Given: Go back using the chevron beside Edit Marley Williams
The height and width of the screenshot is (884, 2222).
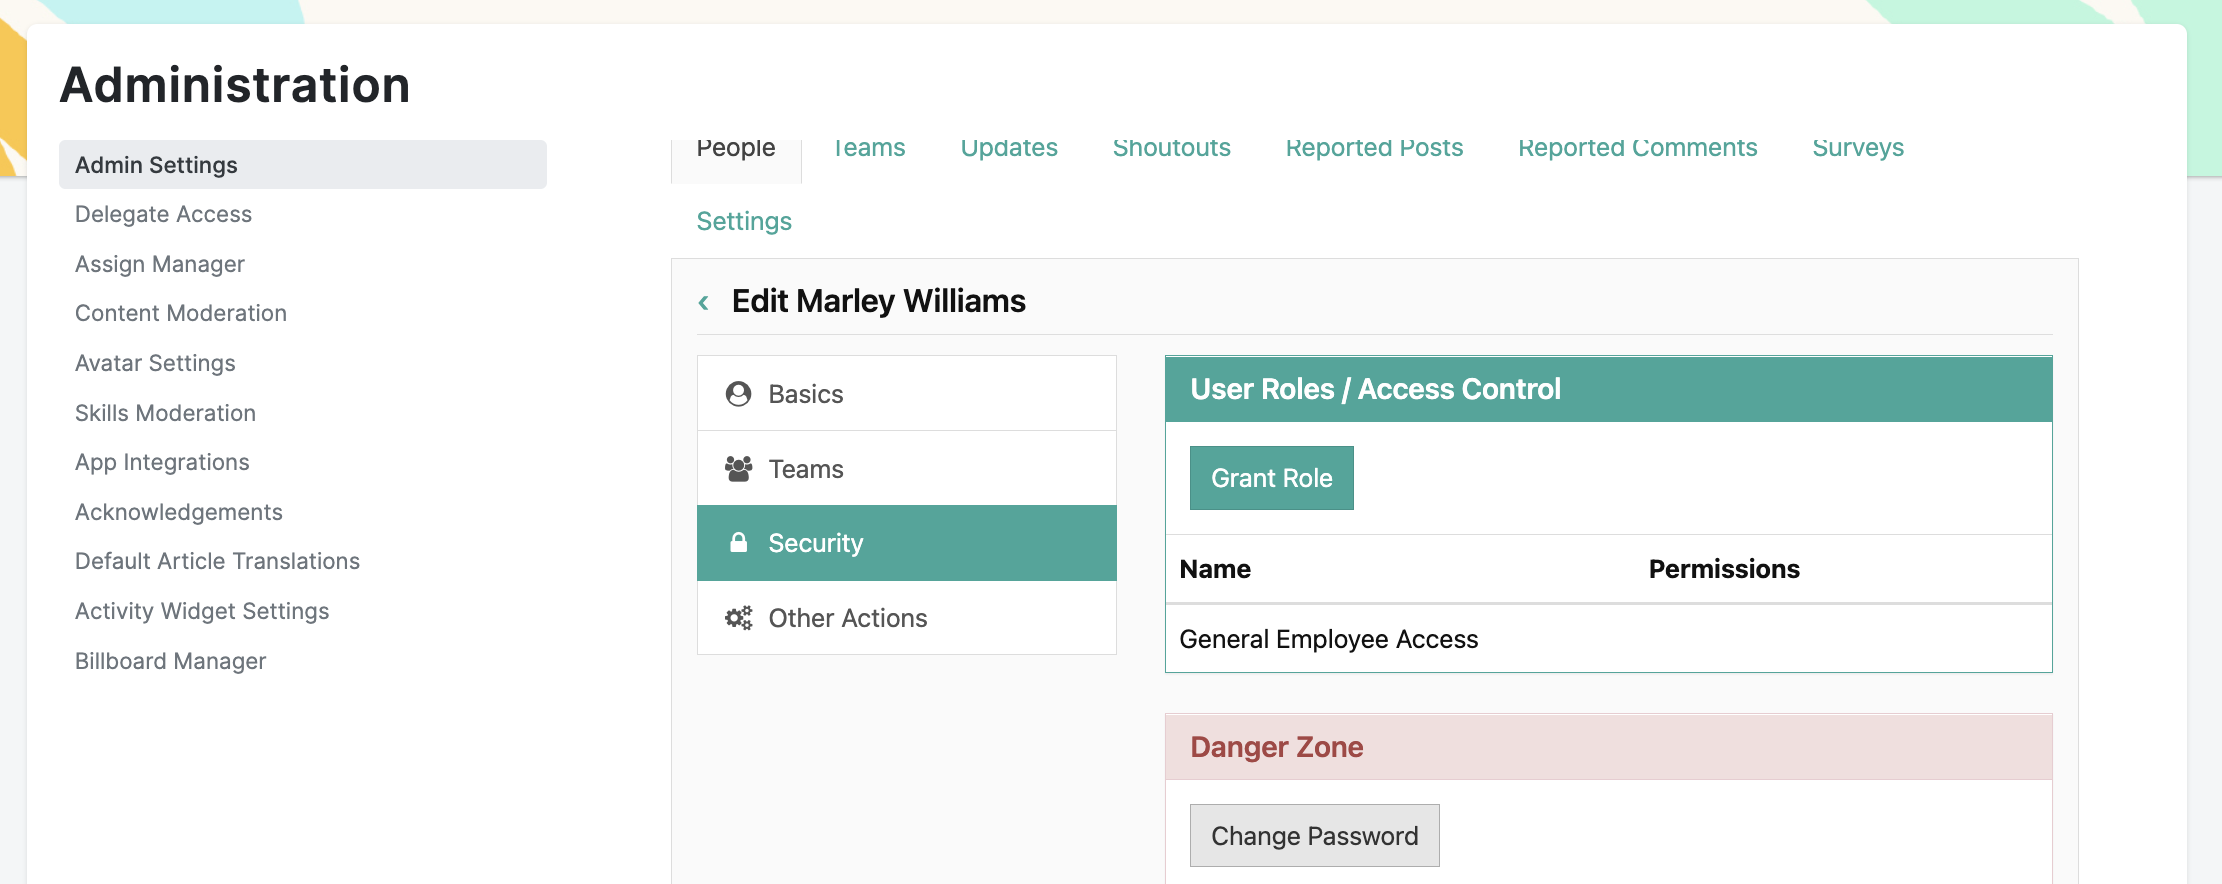Looking at the screenshot, I should pyautogui.click(x=704, y=302).
